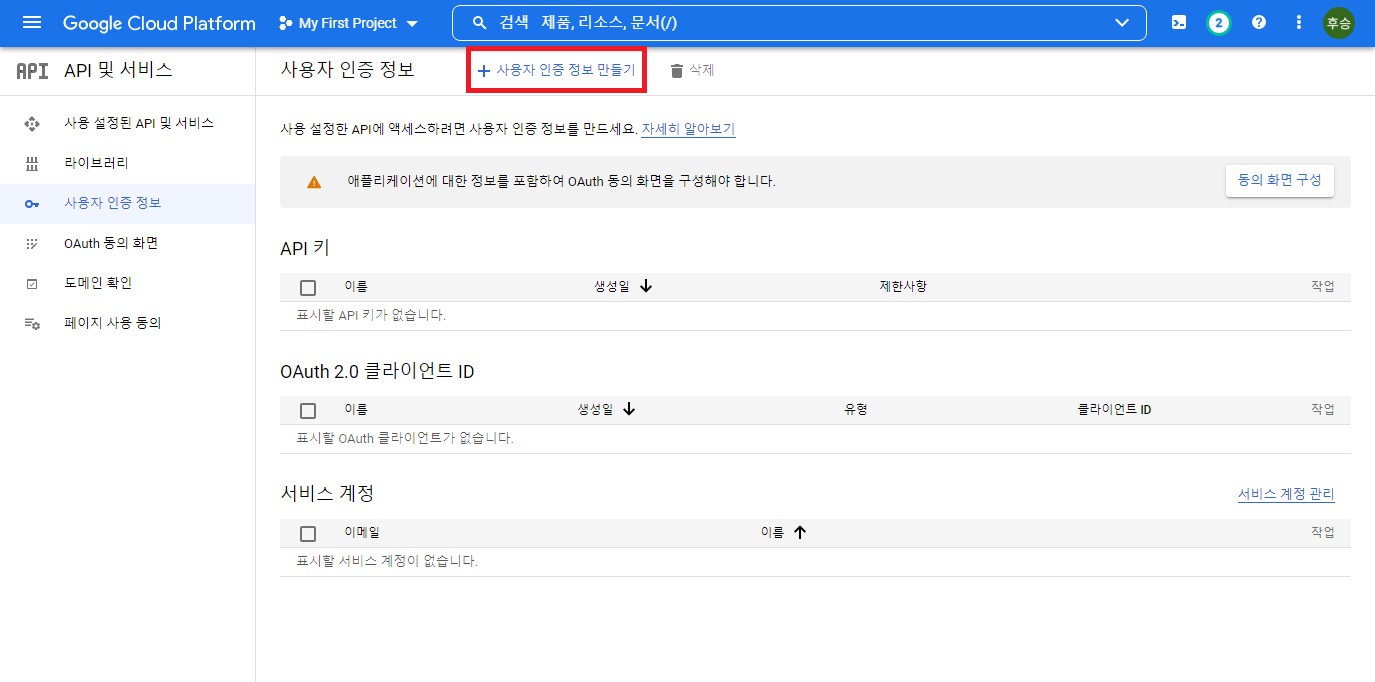Click the 동의 화면 구성 button
Image resolution: width=1375 pixels, height=682 pixels.
1279,180
